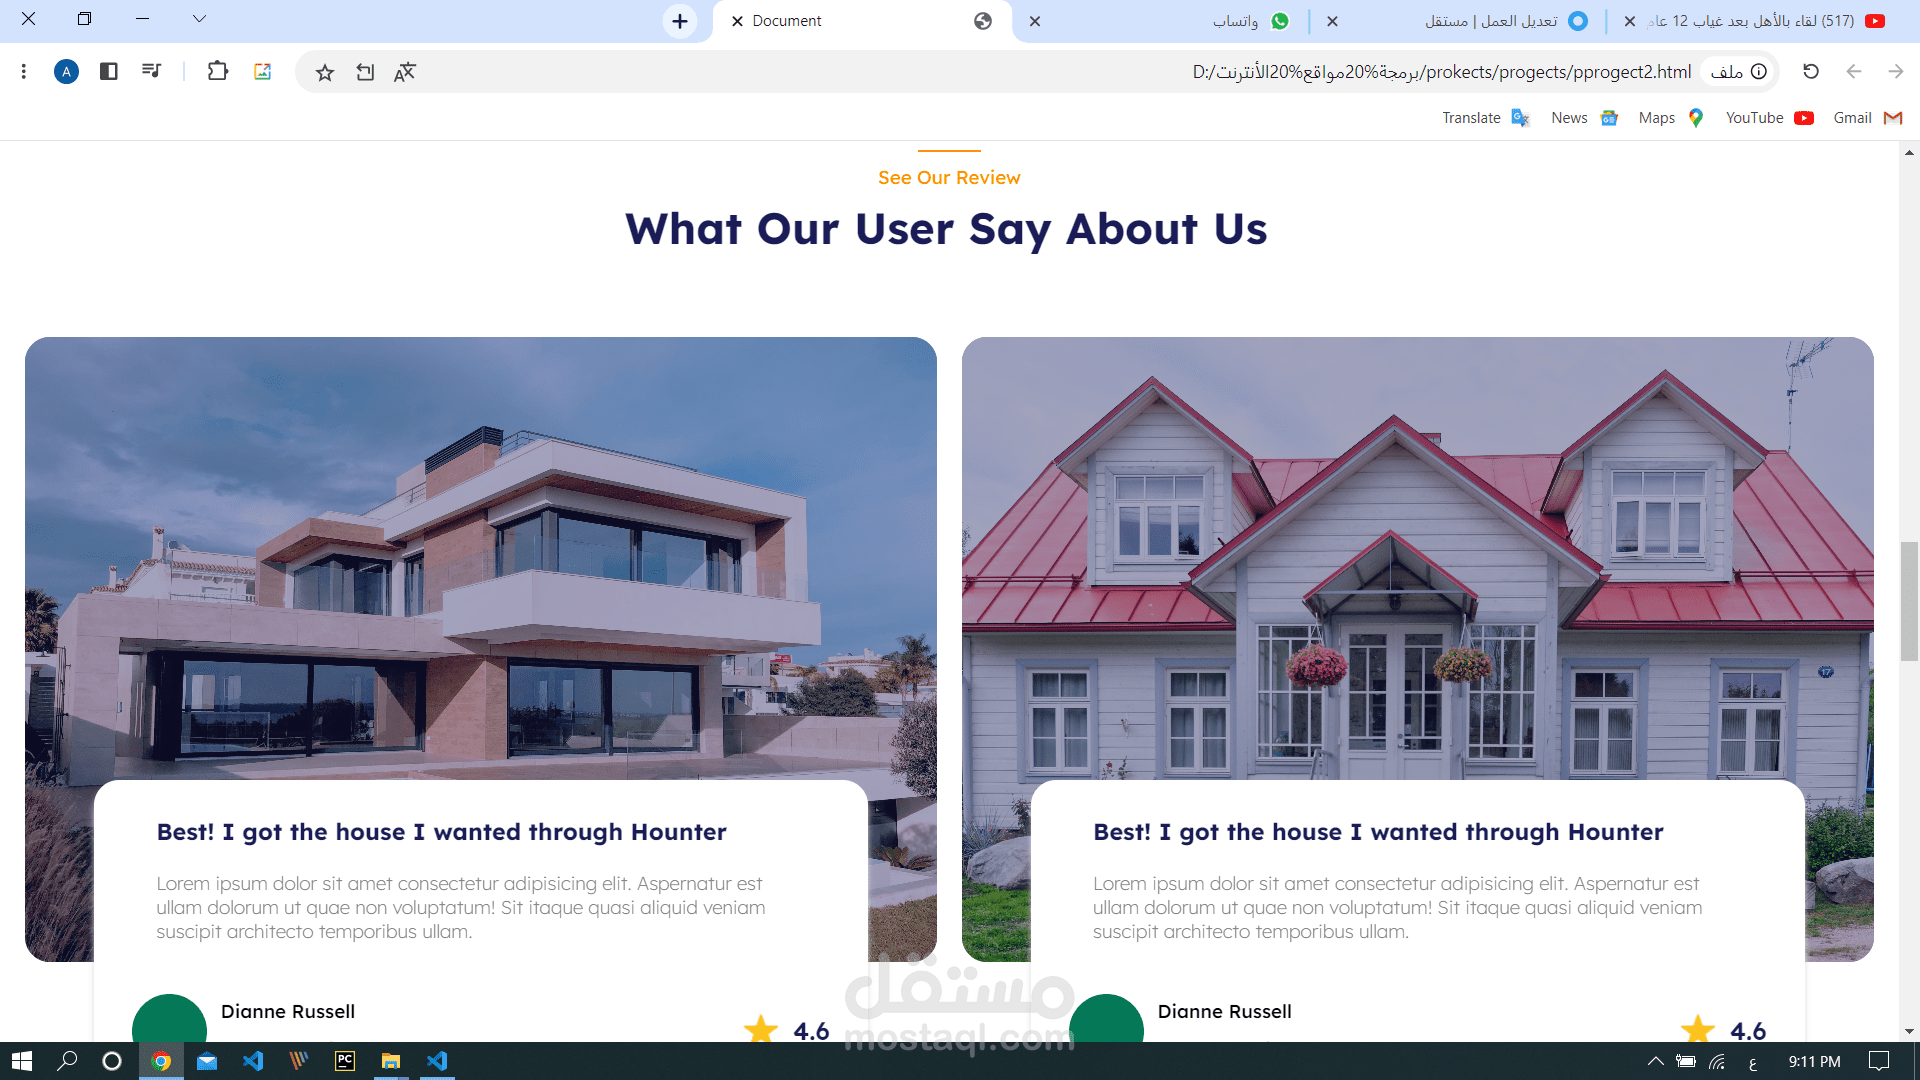
Task: Bookmark this page with the star icon
Action: 324,72
